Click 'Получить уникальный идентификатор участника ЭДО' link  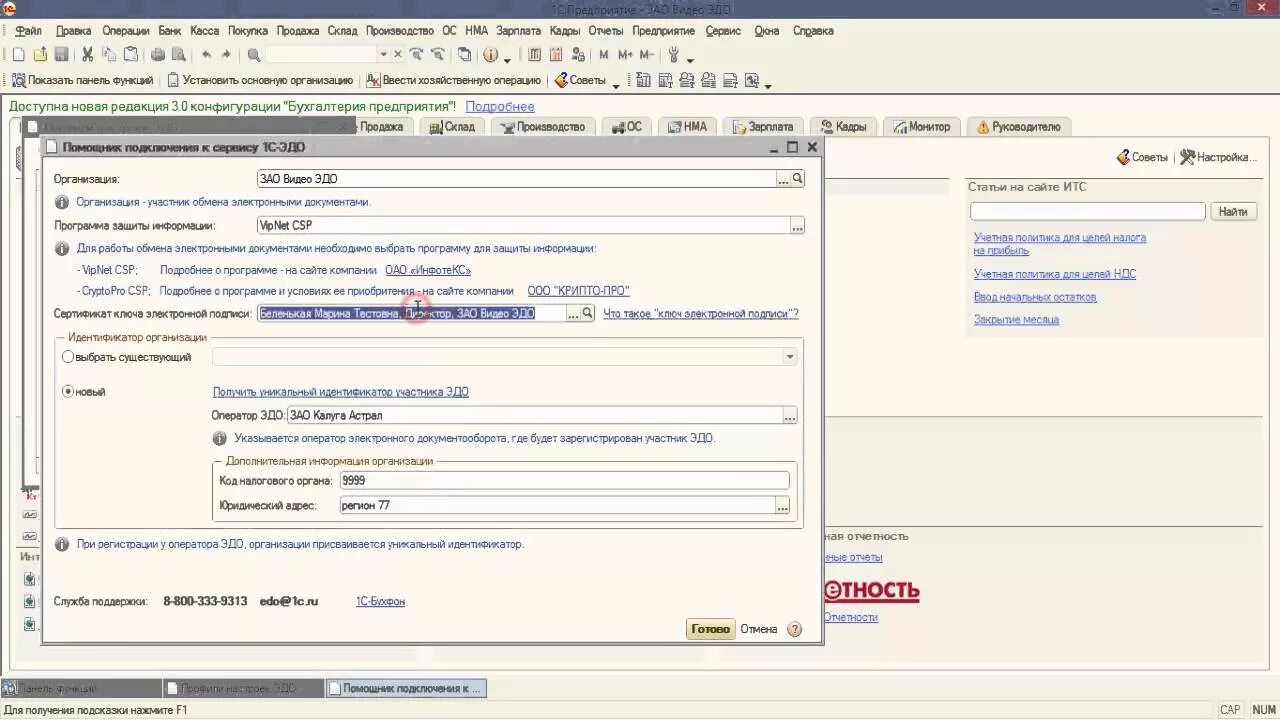tap(340, 392)
